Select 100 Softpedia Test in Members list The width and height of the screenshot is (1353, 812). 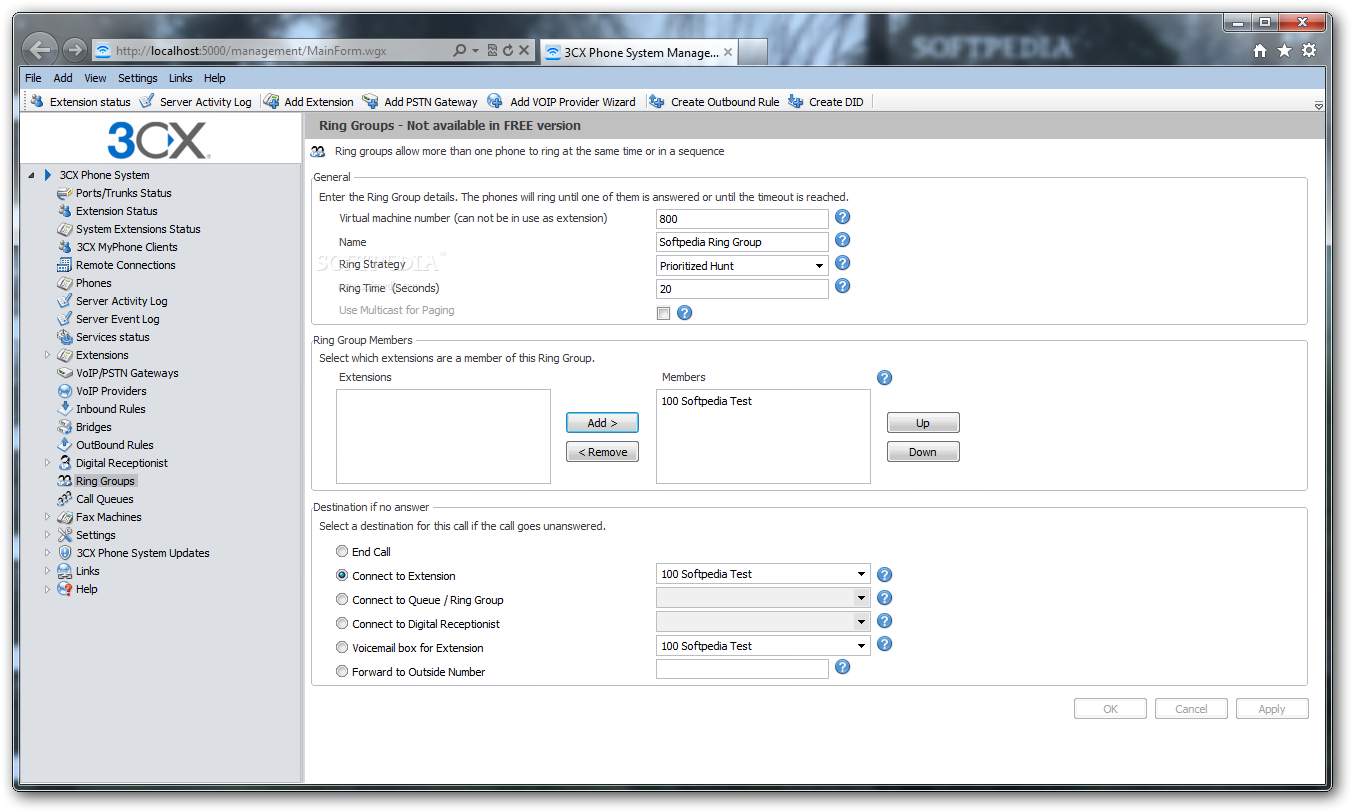(707, 401)
